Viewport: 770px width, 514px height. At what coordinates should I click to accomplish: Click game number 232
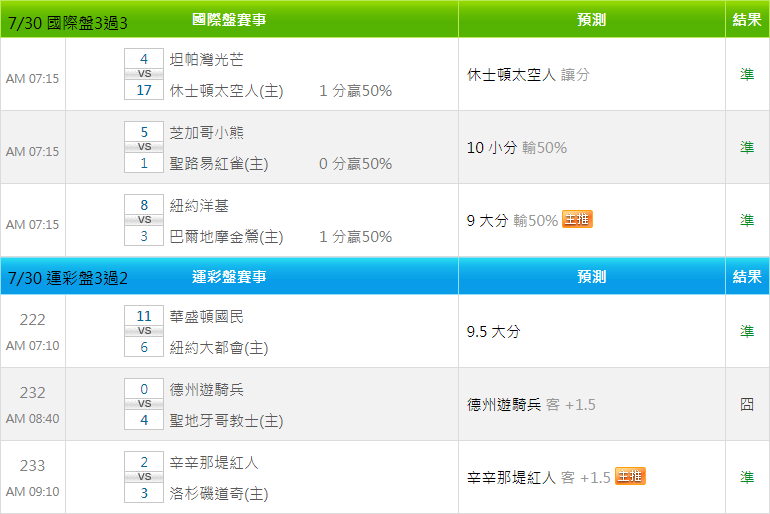coord(32,393)
